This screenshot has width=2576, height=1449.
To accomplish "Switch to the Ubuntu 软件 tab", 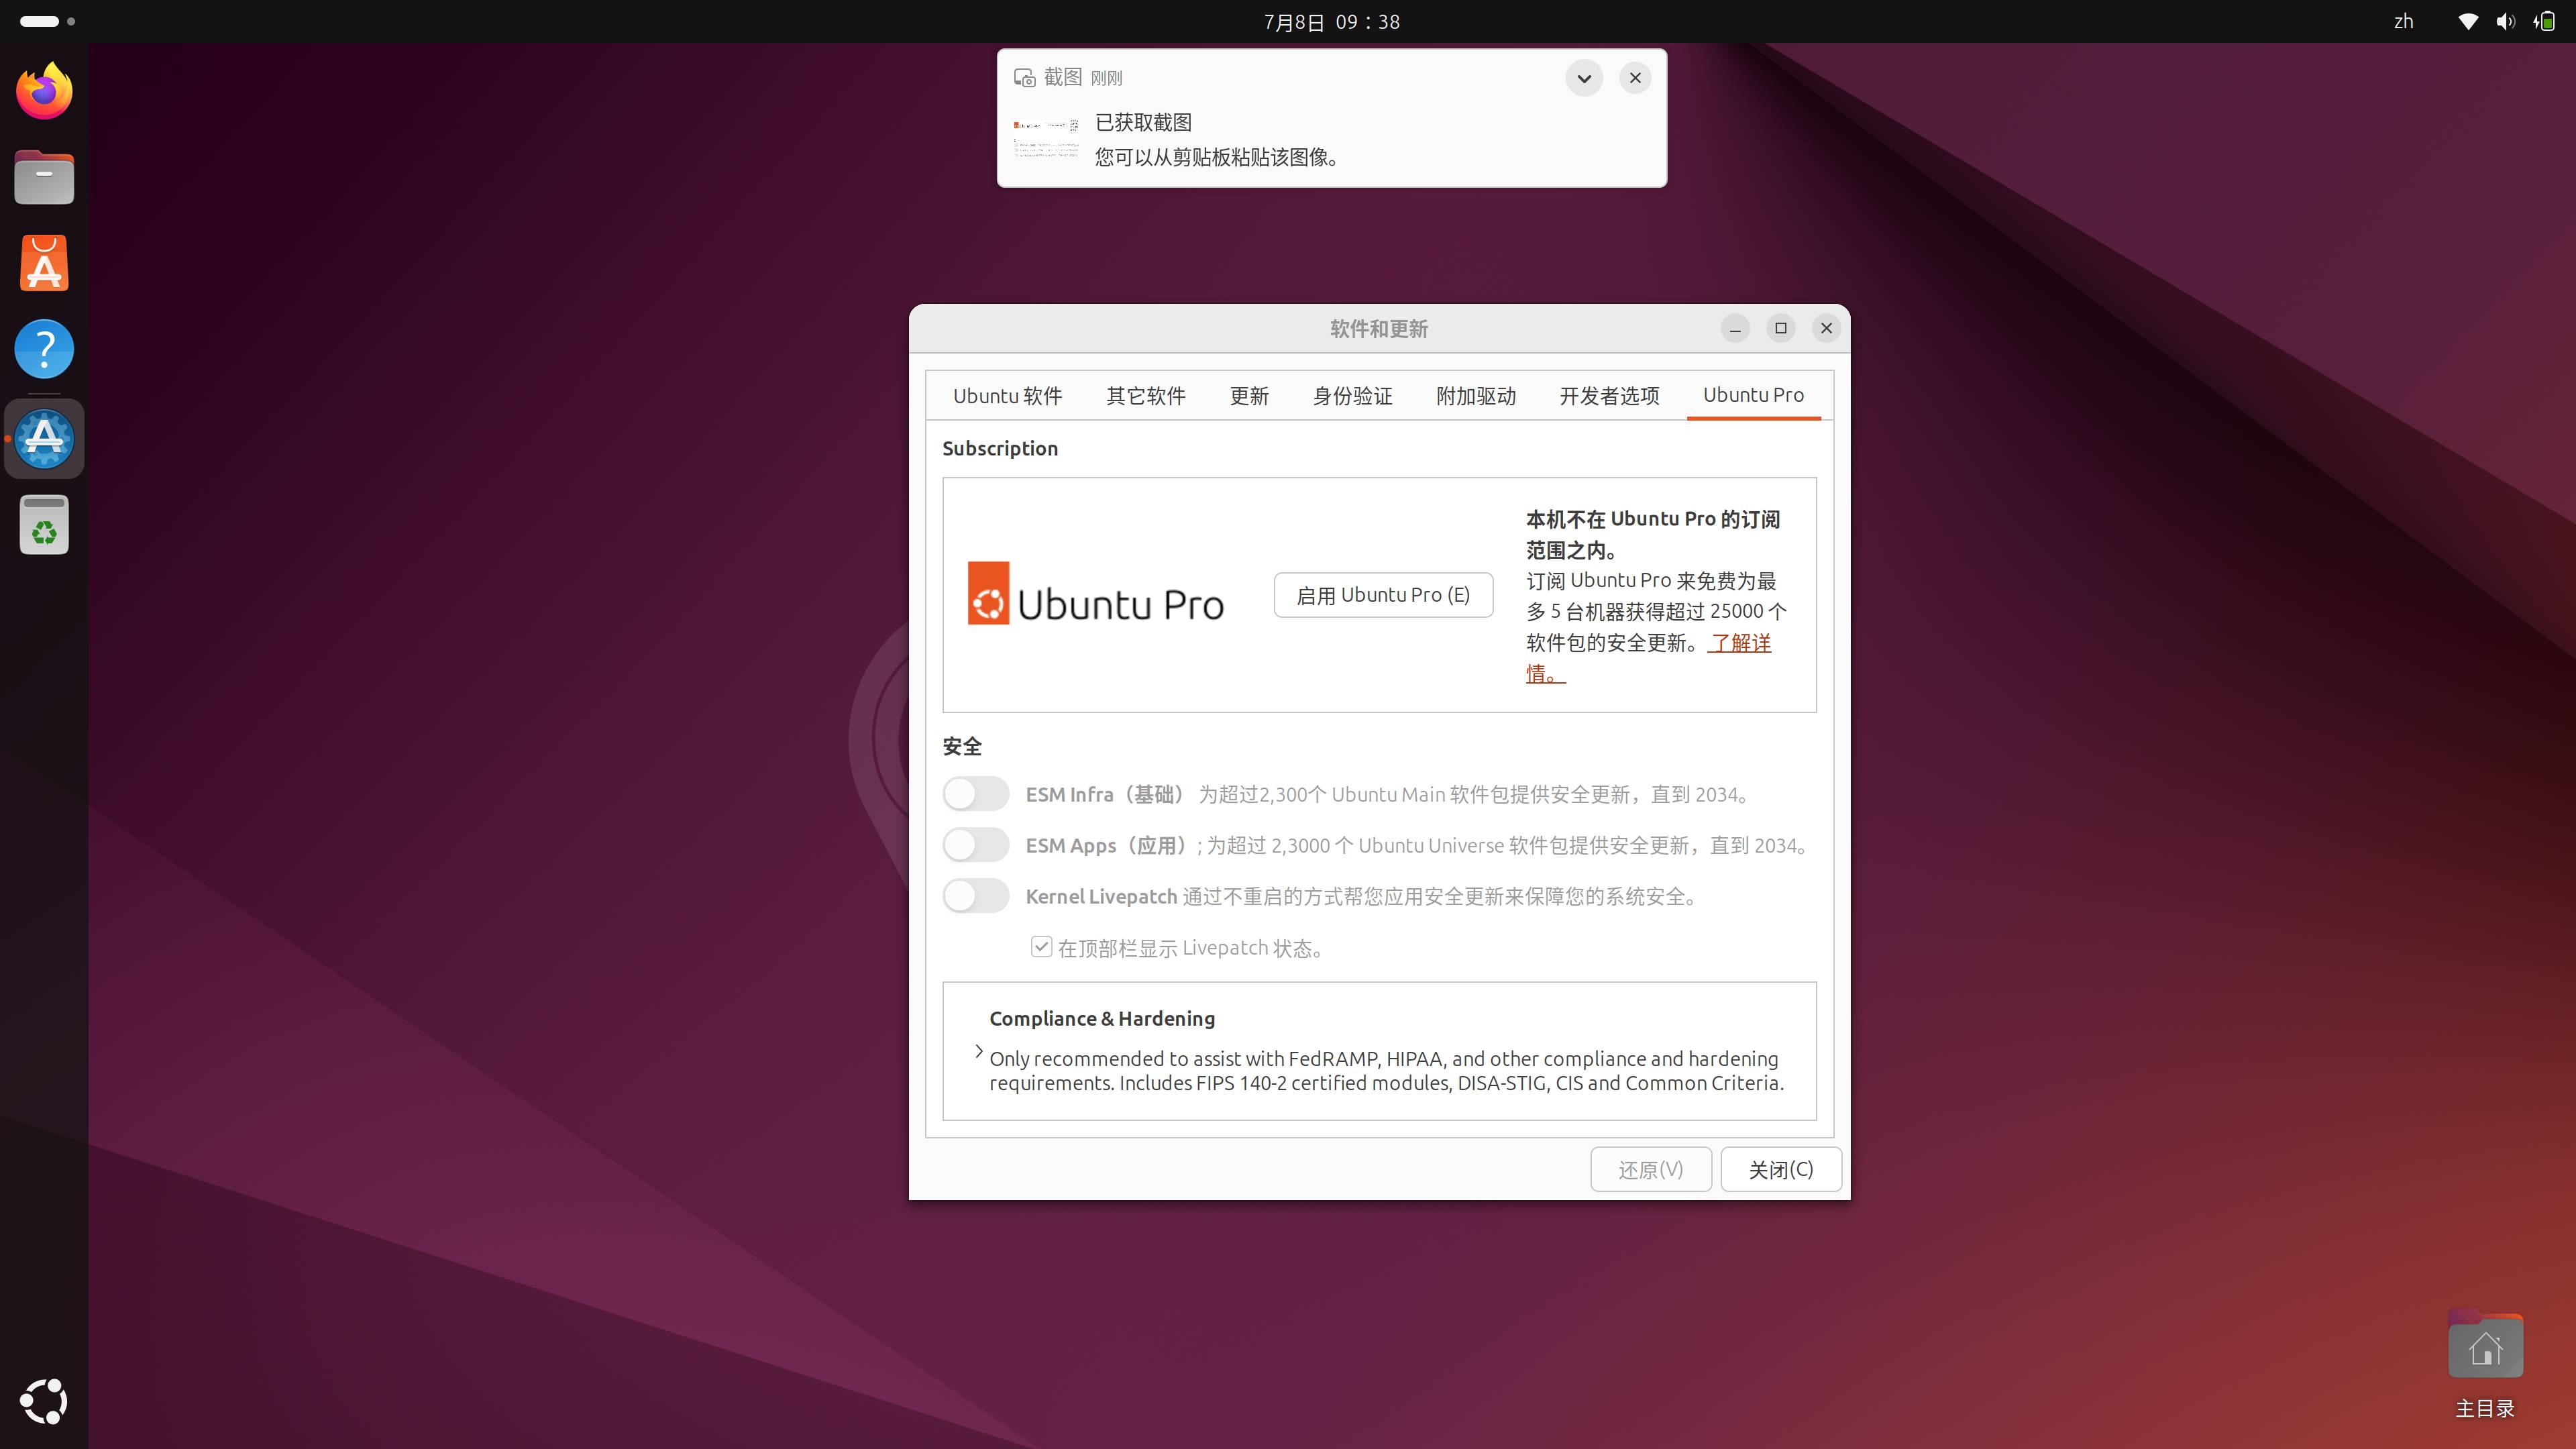I will [x=1007, y=396].
